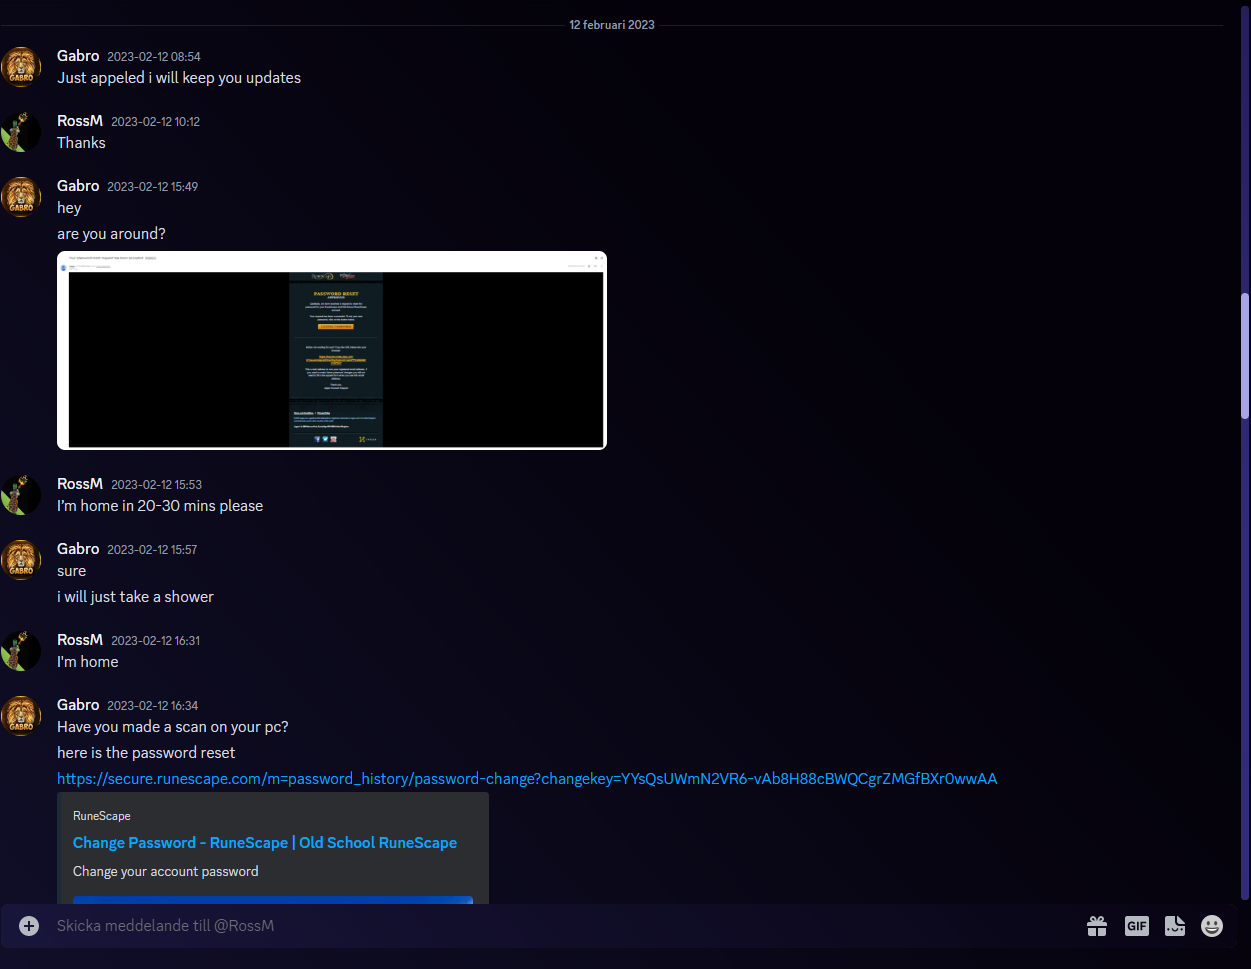
Task: Click RossM's avatar beside the 16:31 message
Action: pos(21,650)
